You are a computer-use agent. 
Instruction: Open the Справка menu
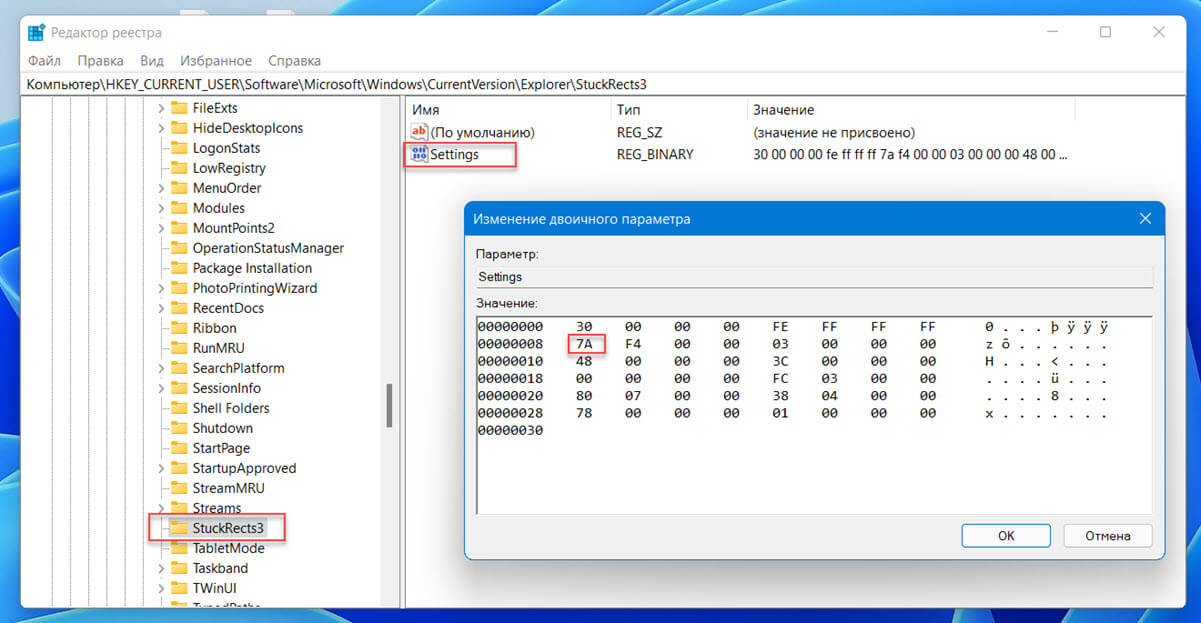click(295, 61)
